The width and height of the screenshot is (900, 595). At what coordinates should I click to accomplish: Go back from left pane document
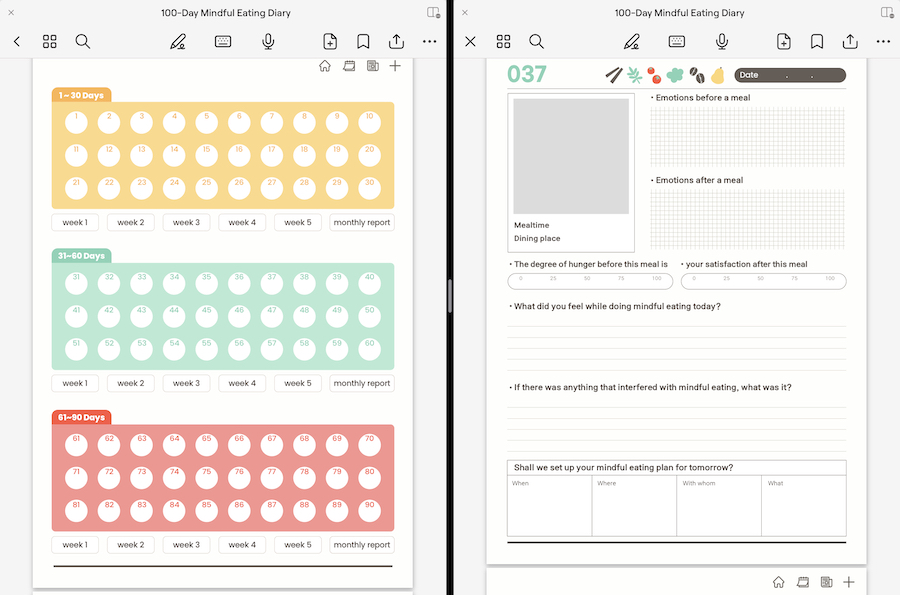click(x=17, y=41)
